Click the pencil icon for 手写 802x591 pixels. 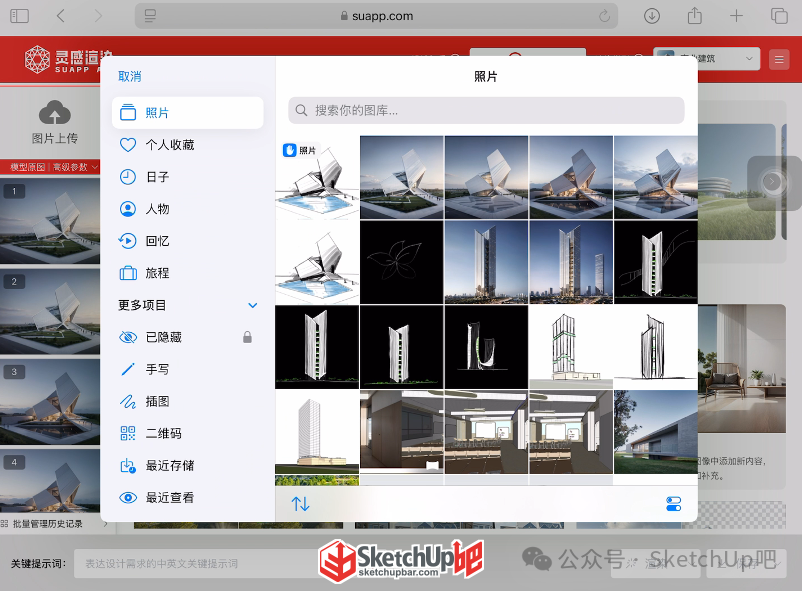128,369
